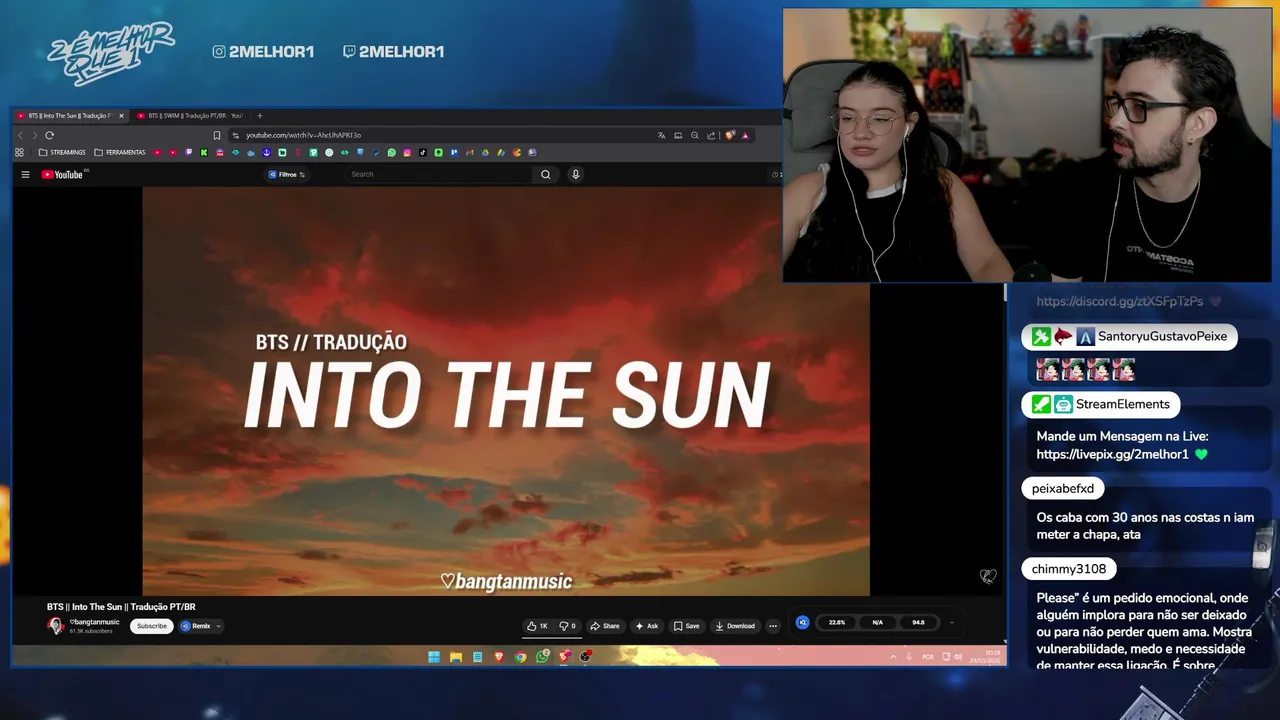1280x720 pixels.
Task: Switch to BTS SWIM tab
Action: click(x=190, y=116)
